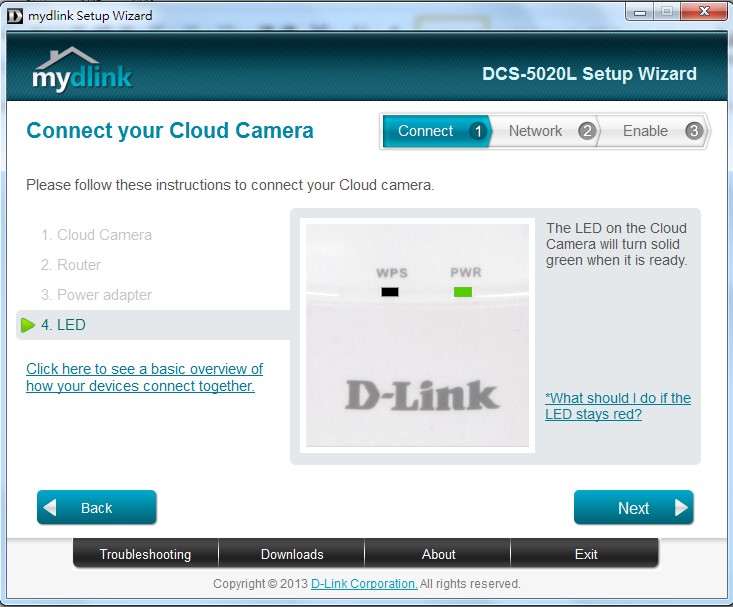Click the camera LED illustration image
This screenshot has width=733, height=607.
point(417,335)
